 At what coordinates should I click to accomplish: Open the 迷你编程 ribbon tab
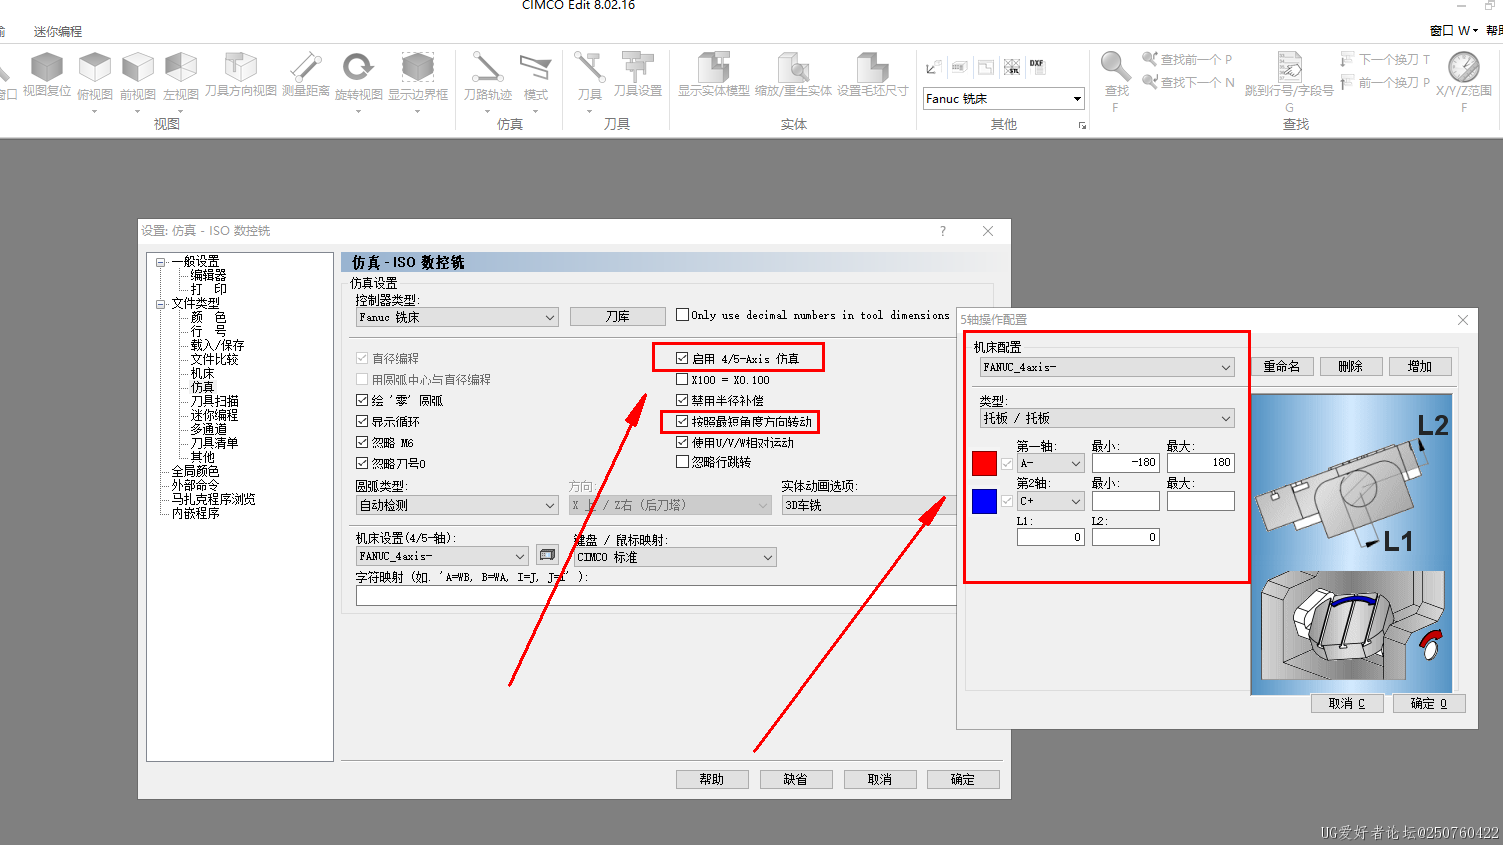pyautogui.click(x=58, y=32)
